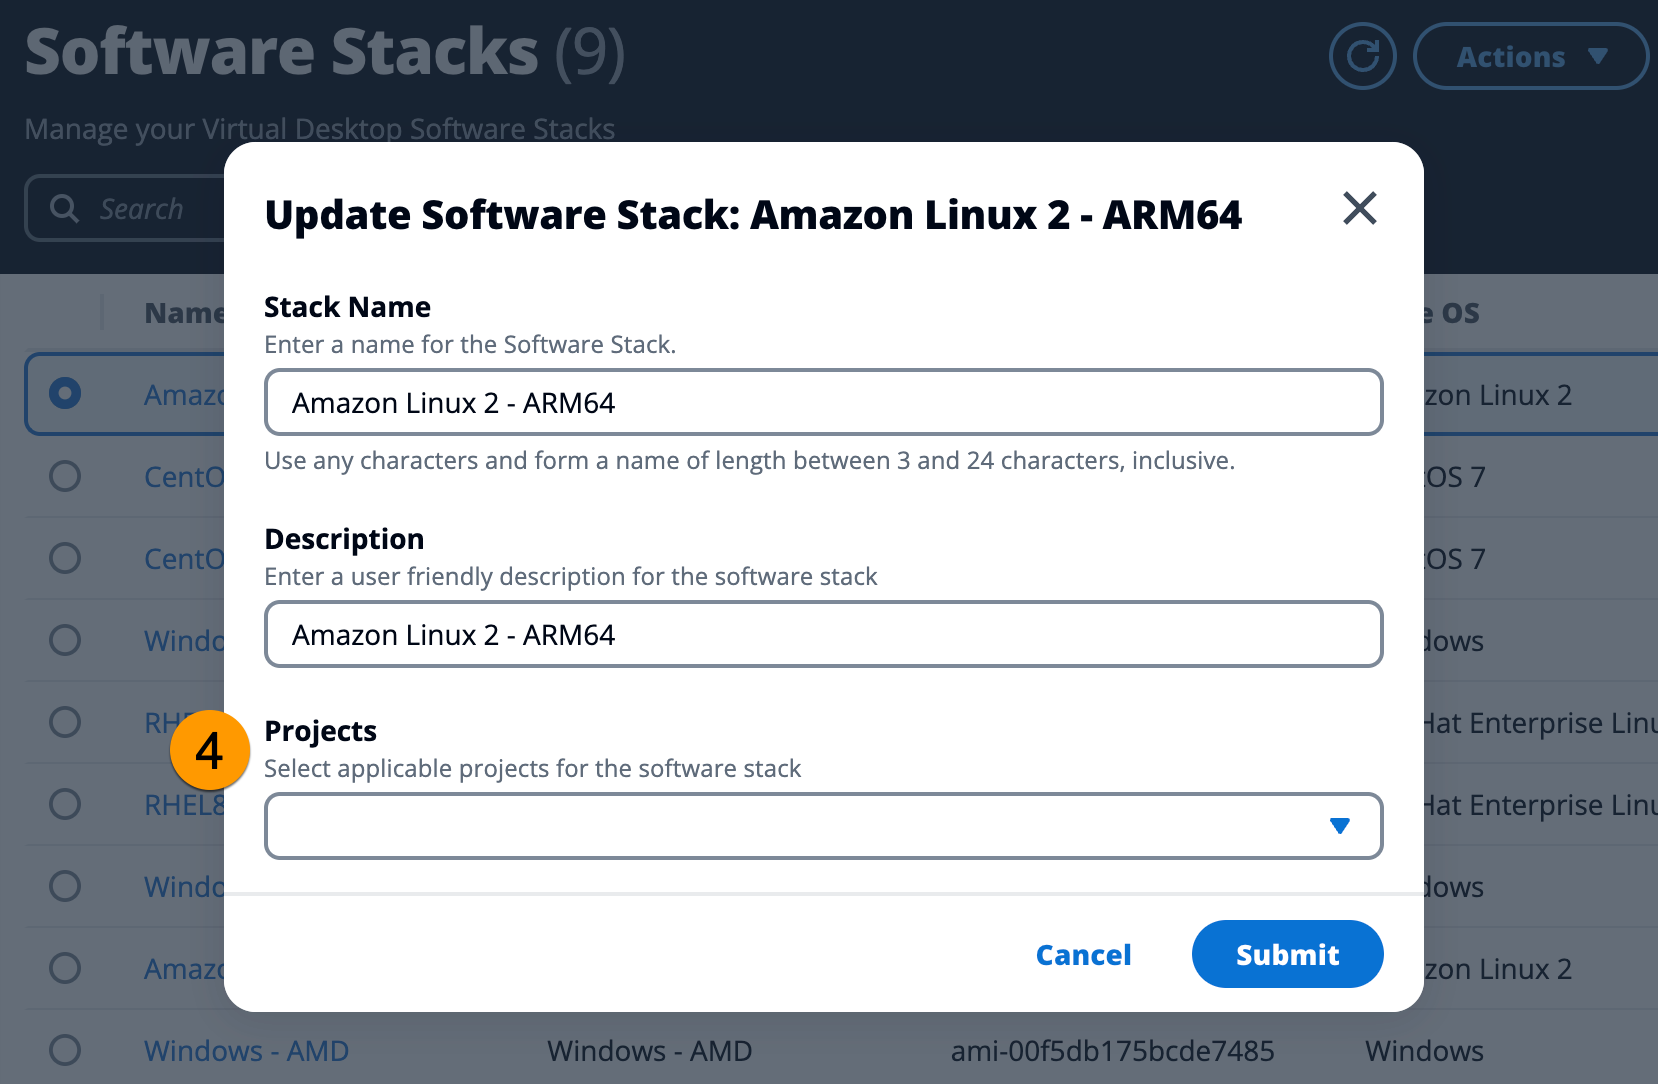The height and width of the screenshot is (1084, 1658).
Task: Refresh the Software Stacks list
Action: click(x=1362, y=56)
